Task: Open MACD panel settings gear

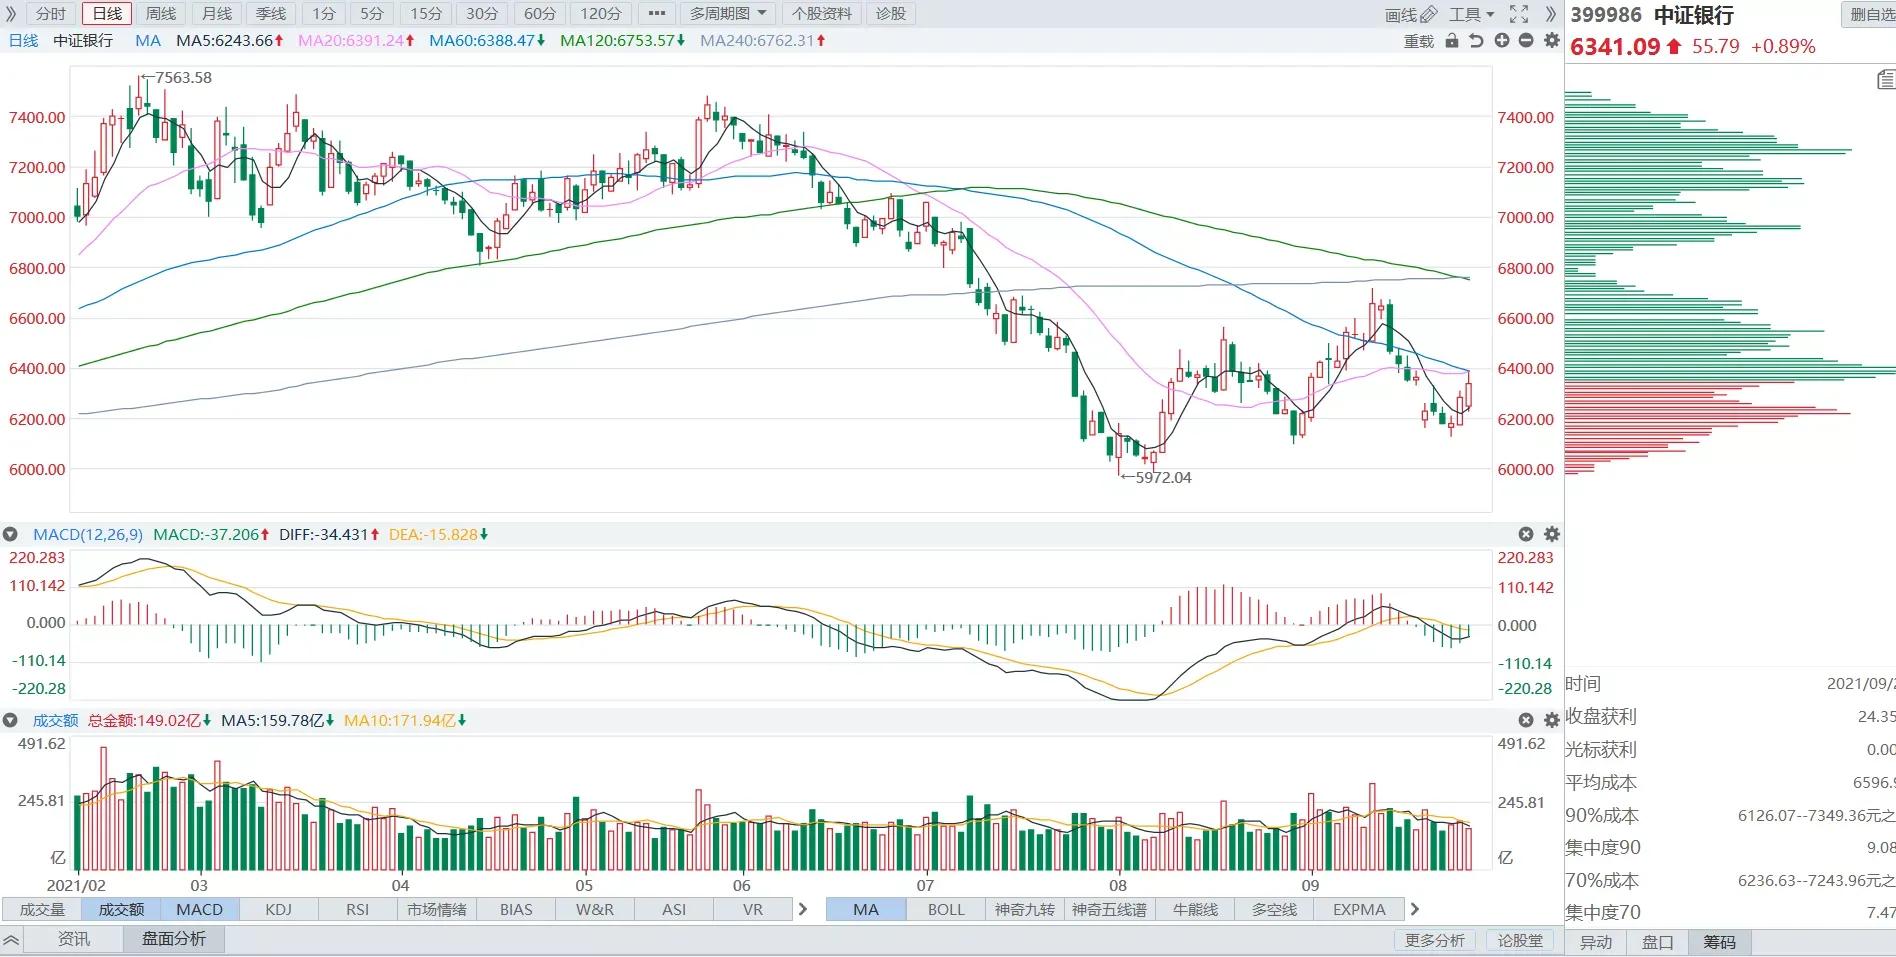Action: [x=1552, y=535]
